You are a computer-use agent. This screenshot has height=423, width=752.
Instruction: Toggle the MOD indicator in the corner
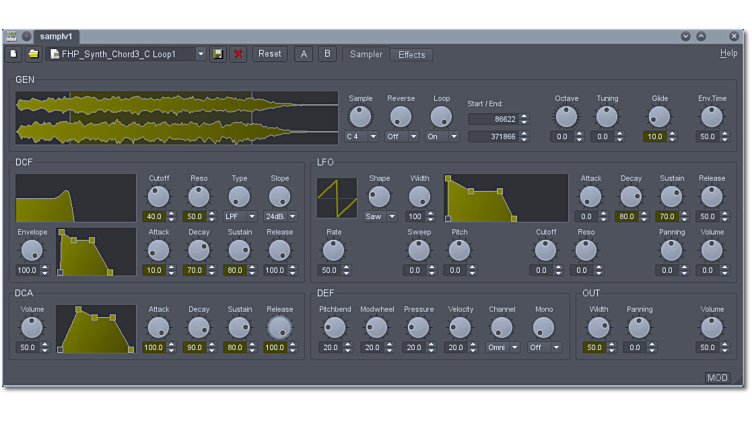tap(717, 377)
